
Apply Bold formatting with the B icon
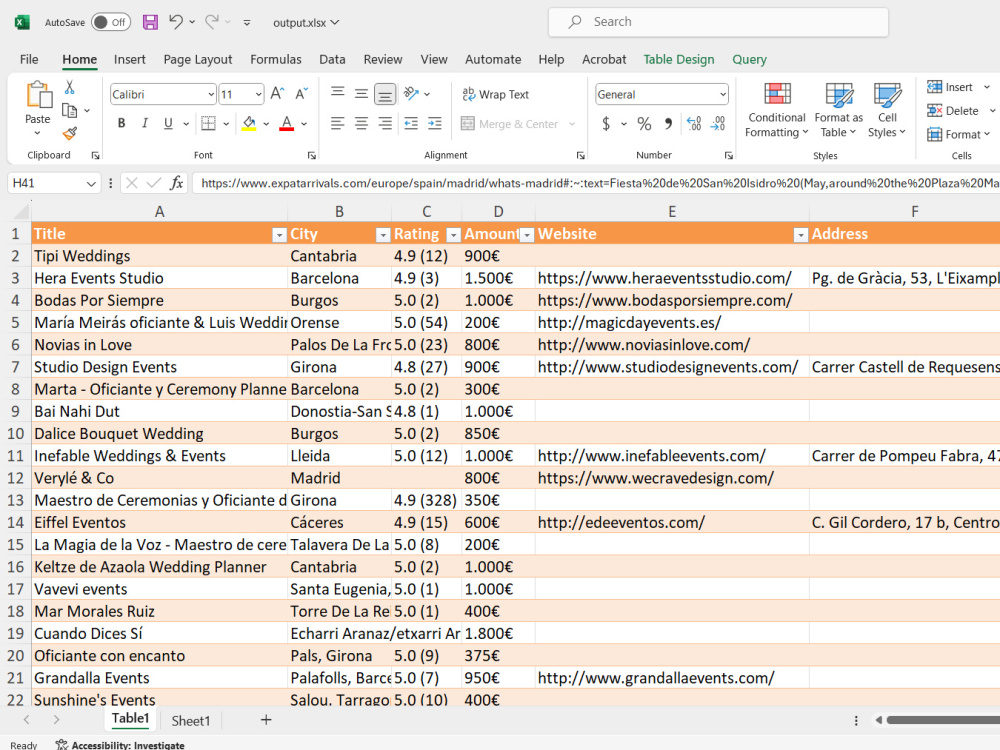121,123
